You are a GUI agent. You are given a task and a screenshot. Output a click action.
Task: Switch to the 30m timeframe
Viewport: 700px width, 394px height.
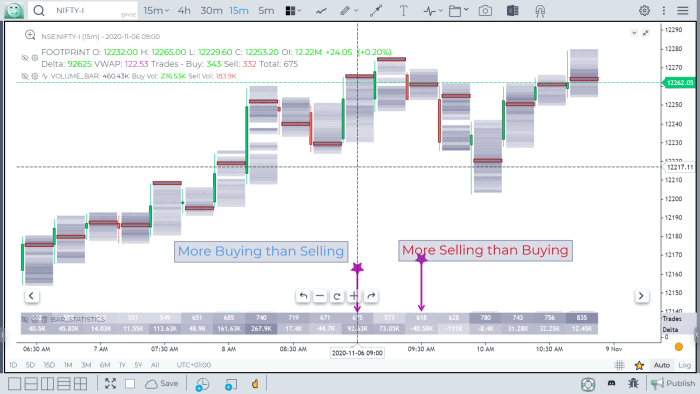point(211,10)
